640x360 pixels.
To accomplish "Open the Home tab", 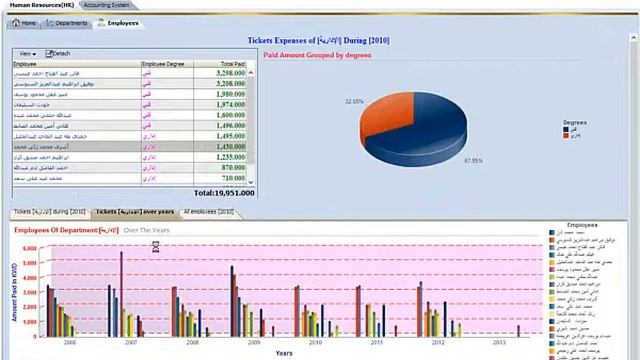I will point(24,23).
